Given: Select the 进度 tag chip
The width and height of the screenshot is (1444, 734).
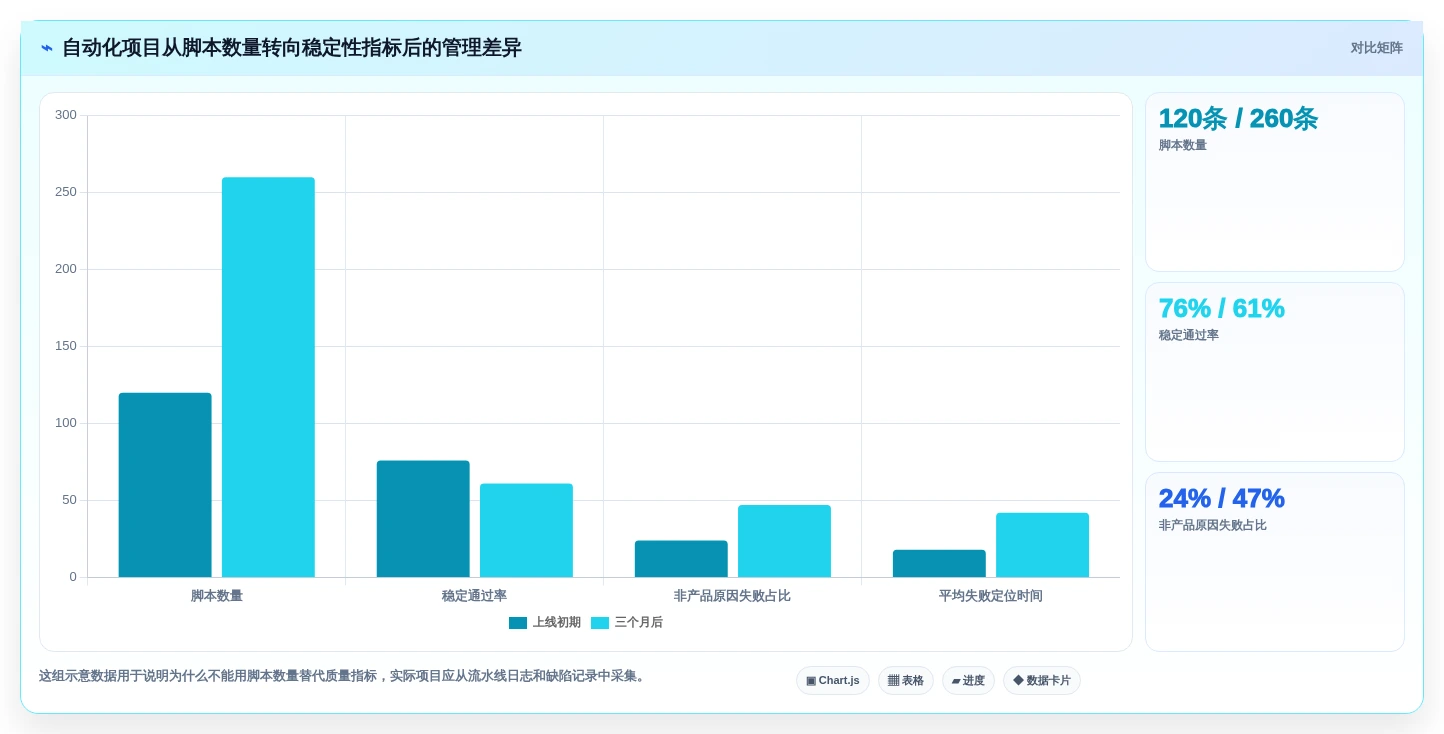Looking at the screenshot, I should click(x=968, y=680).
